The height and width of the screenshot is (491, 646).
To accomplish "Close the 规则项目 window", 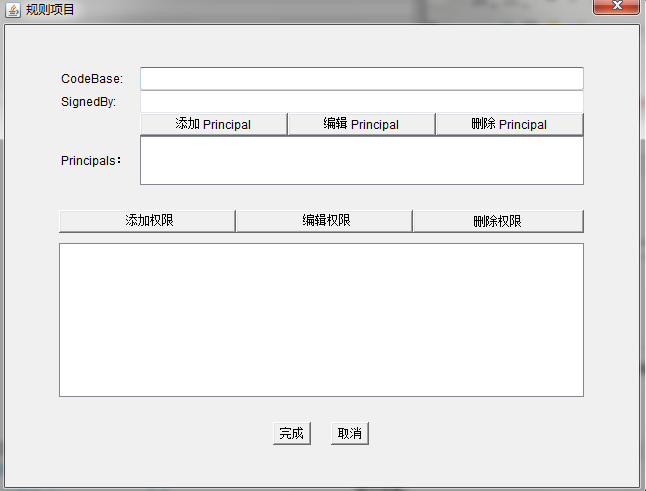I will pos(616,6).
